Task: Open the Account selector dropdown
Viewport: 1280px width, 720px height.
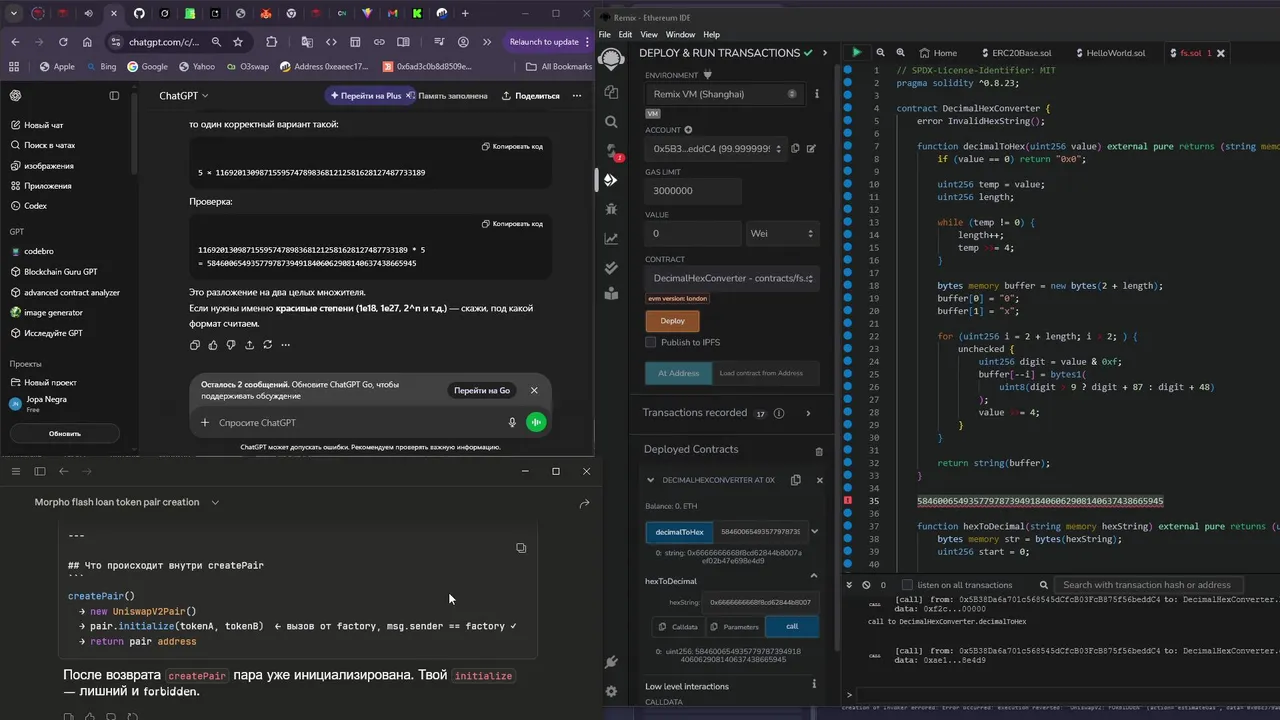Action: (715, 148)
